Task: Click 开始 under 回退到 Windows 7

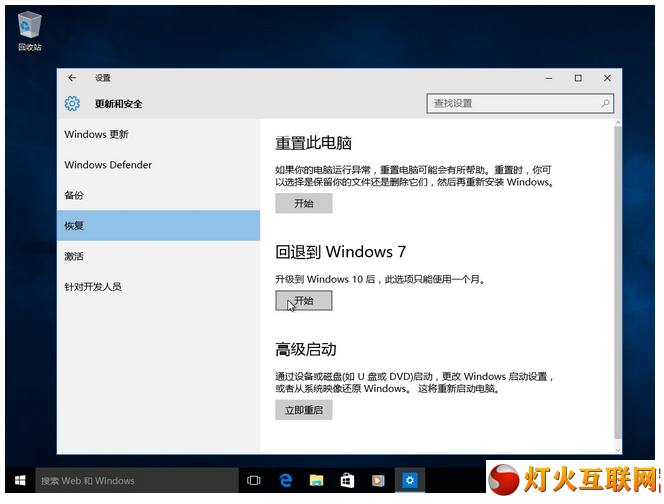Action: [304, 301]
